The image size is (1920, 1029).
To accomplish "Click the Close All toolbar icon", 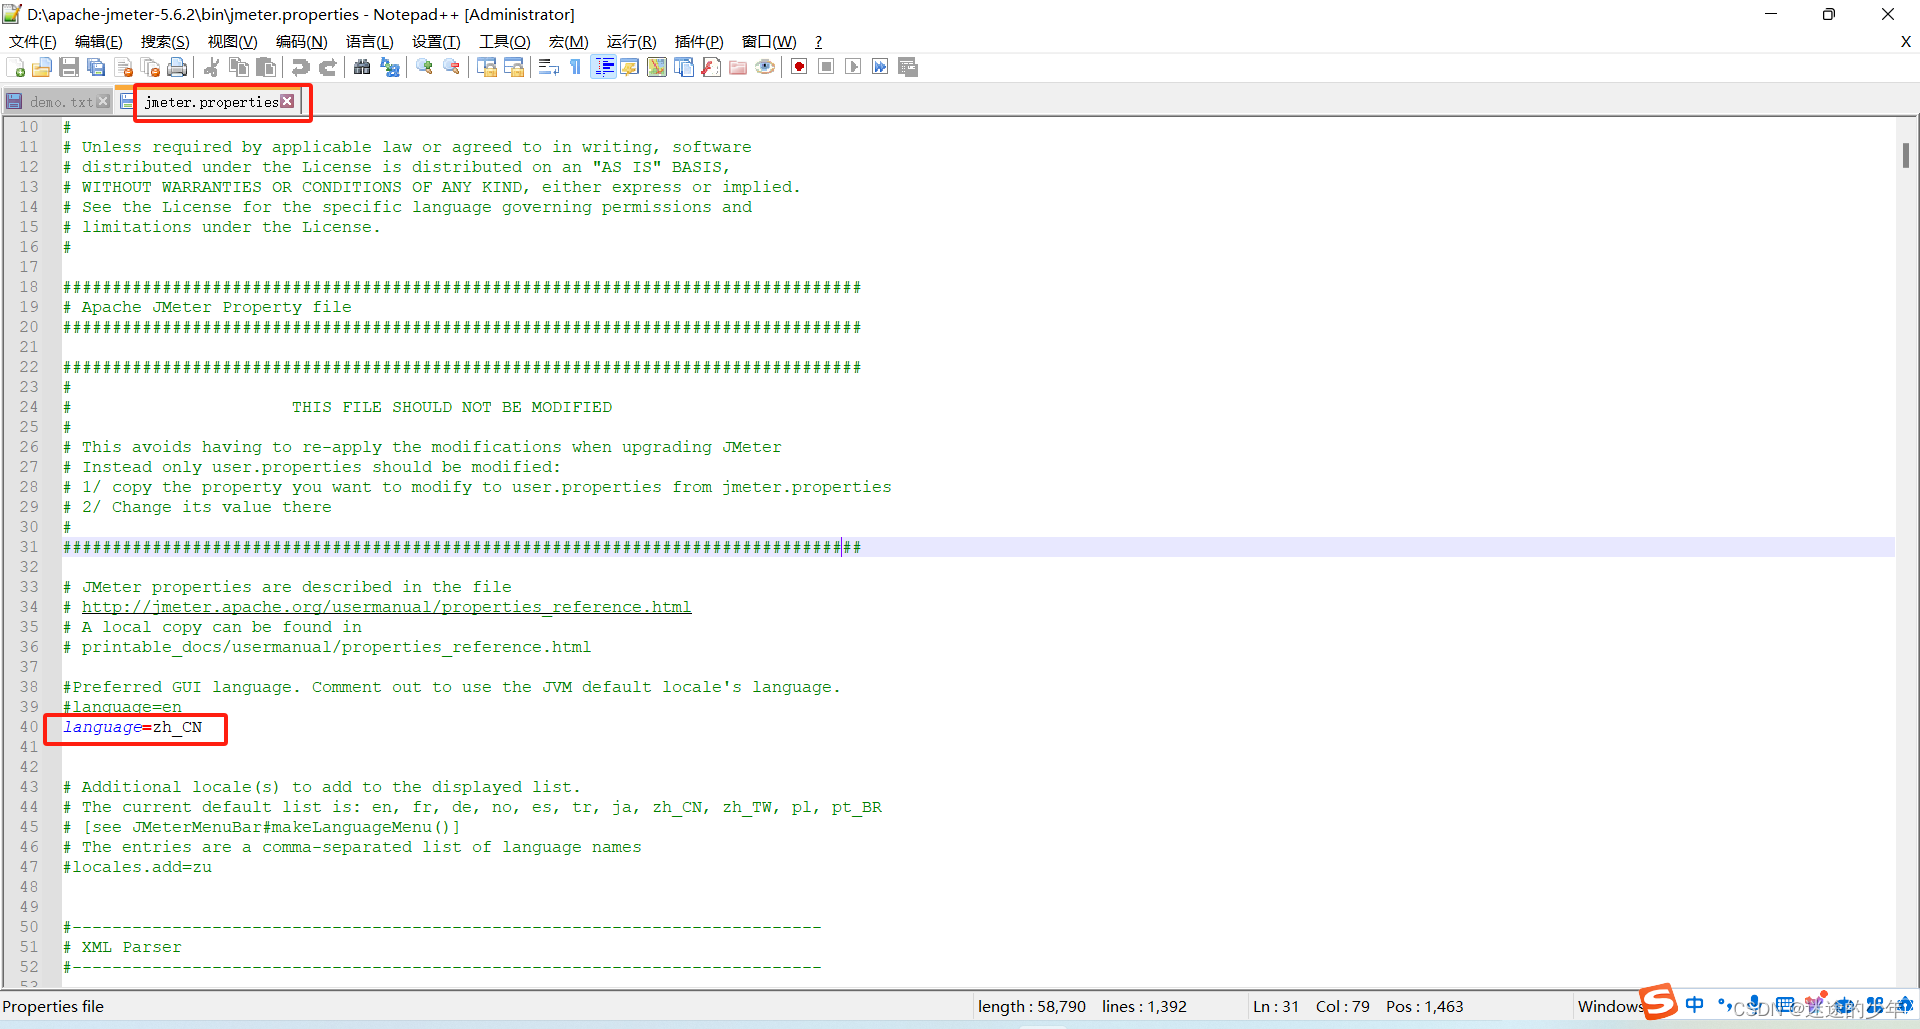I will click(151, 67).
